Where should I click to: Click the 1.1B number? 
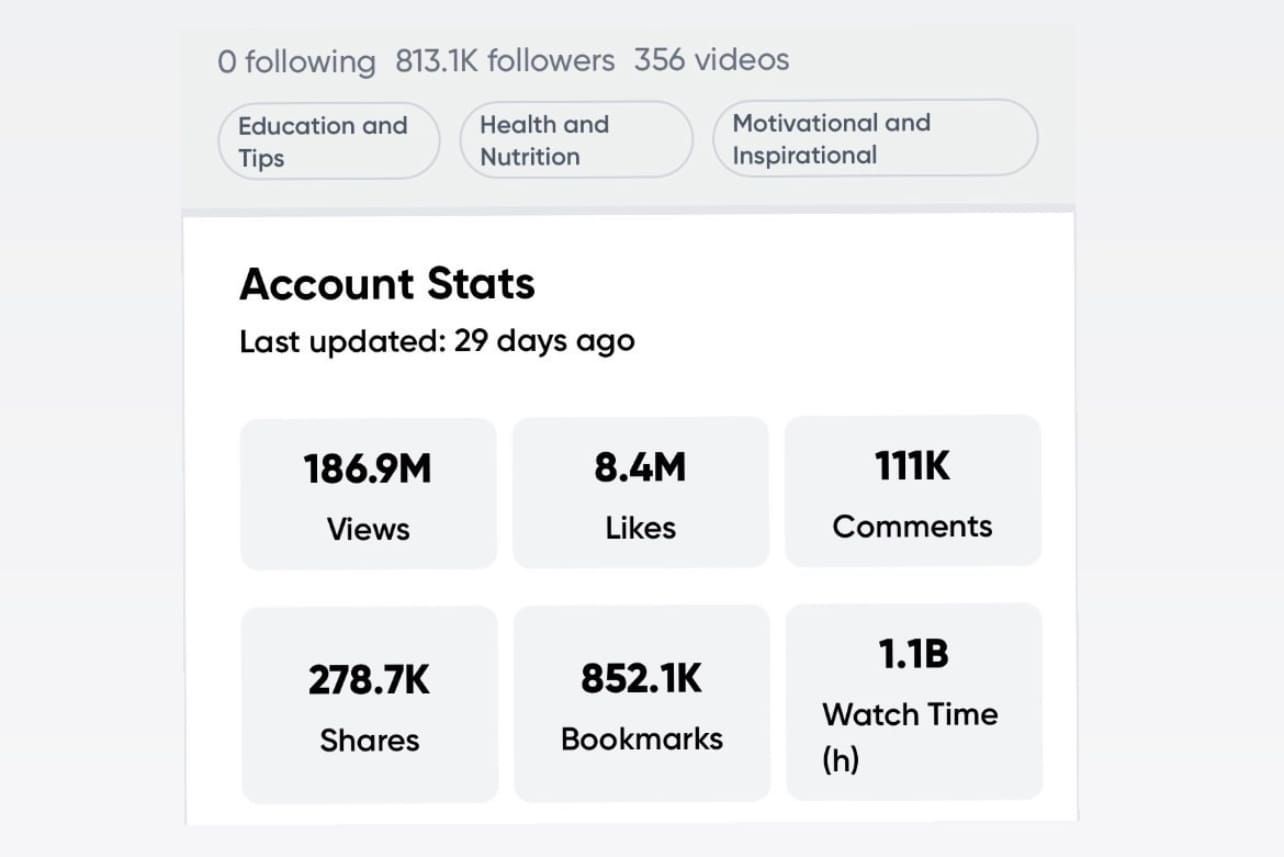(x=913, y=654)
